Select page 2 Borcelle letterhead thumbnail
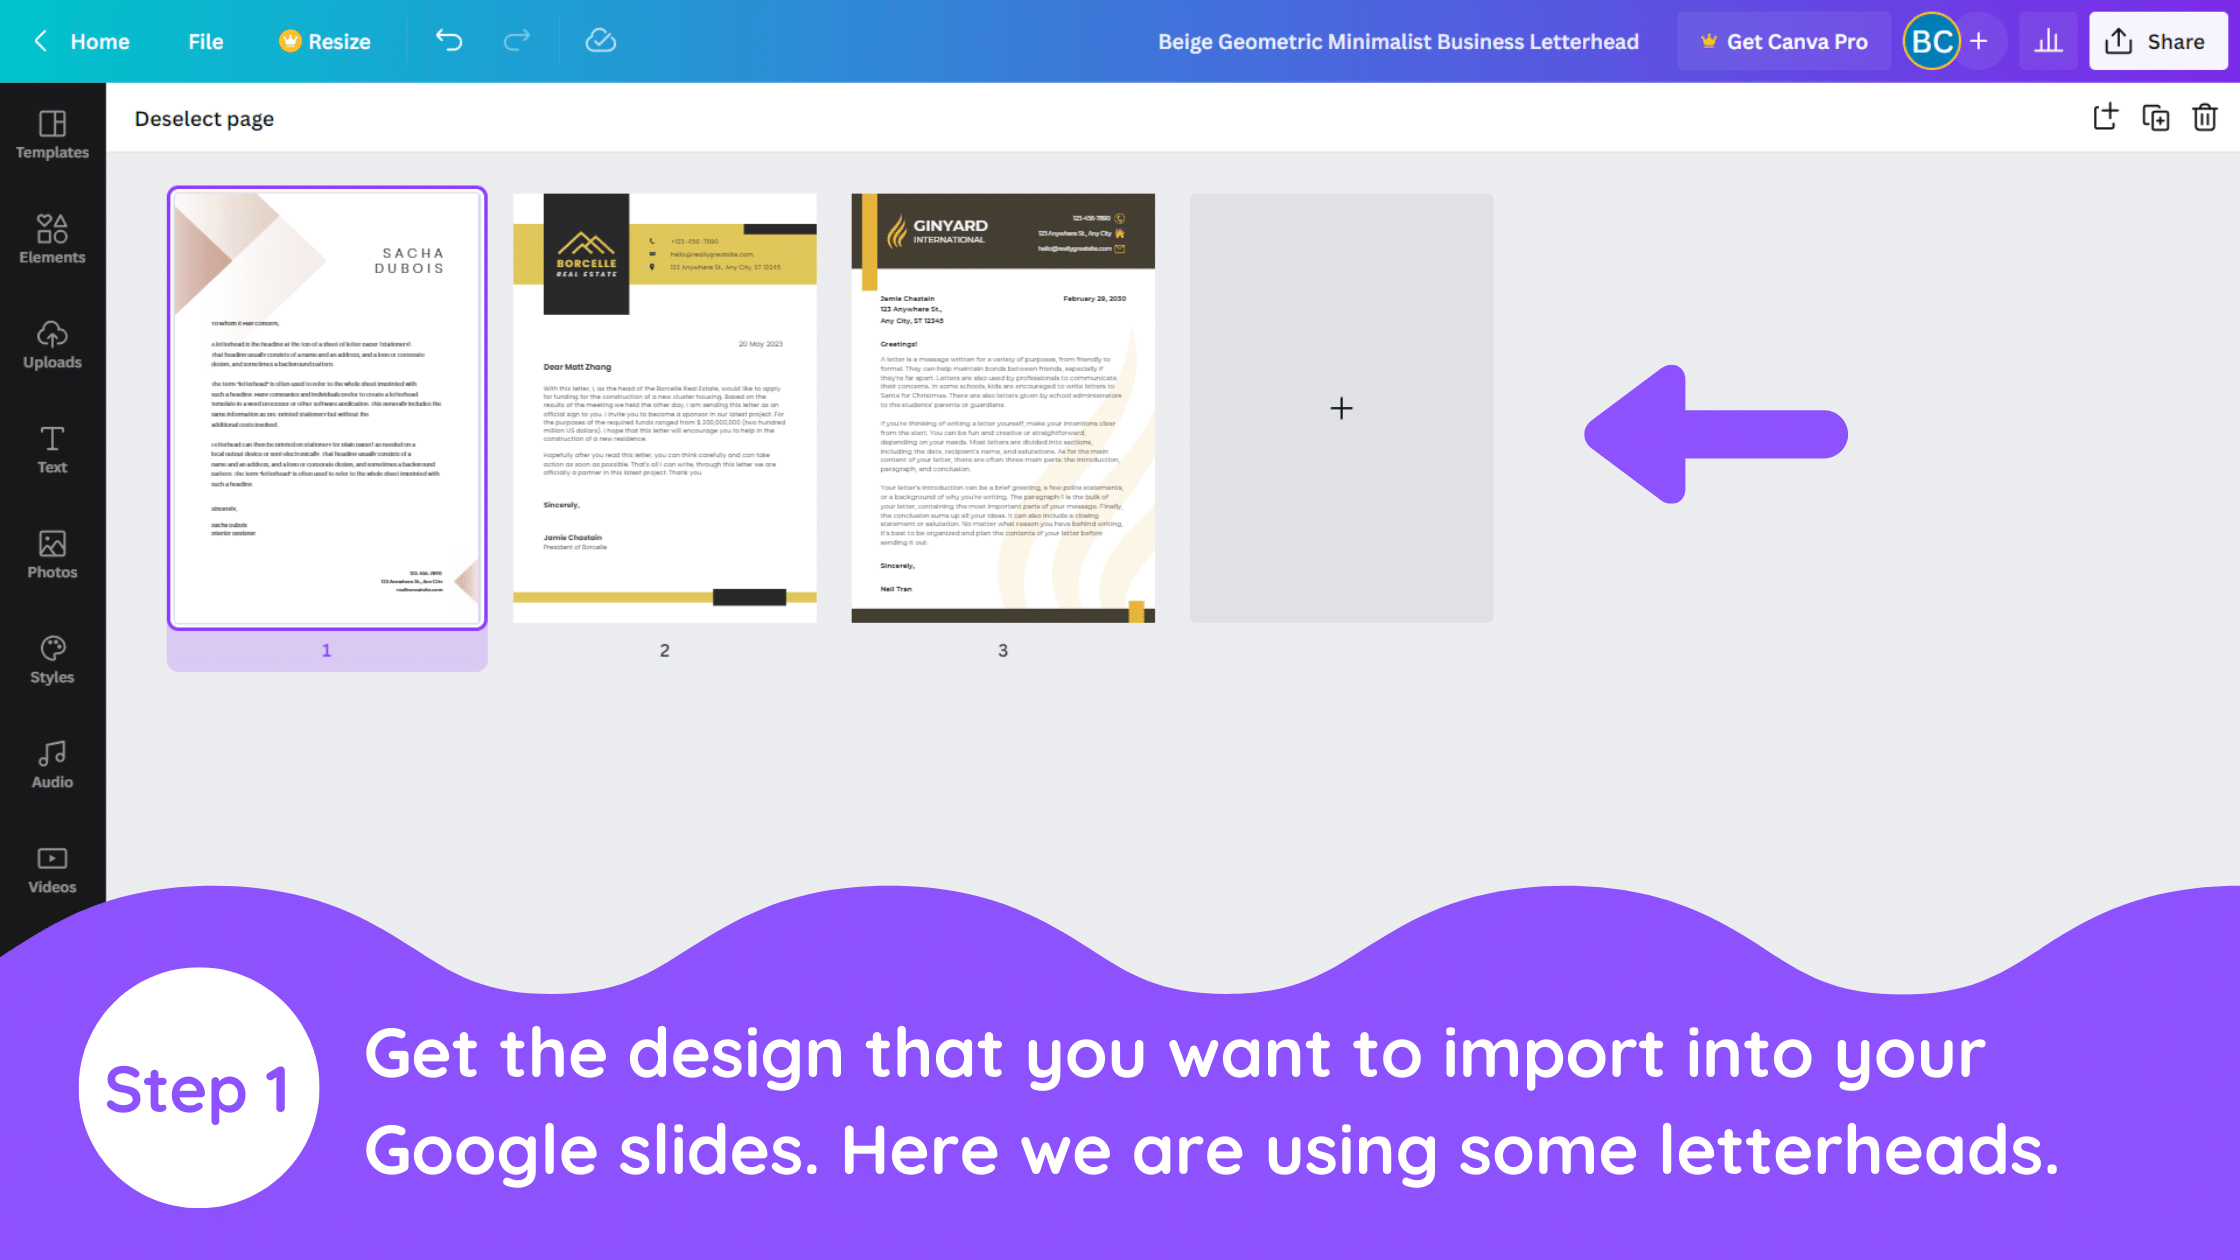 (x=665, y=406)
